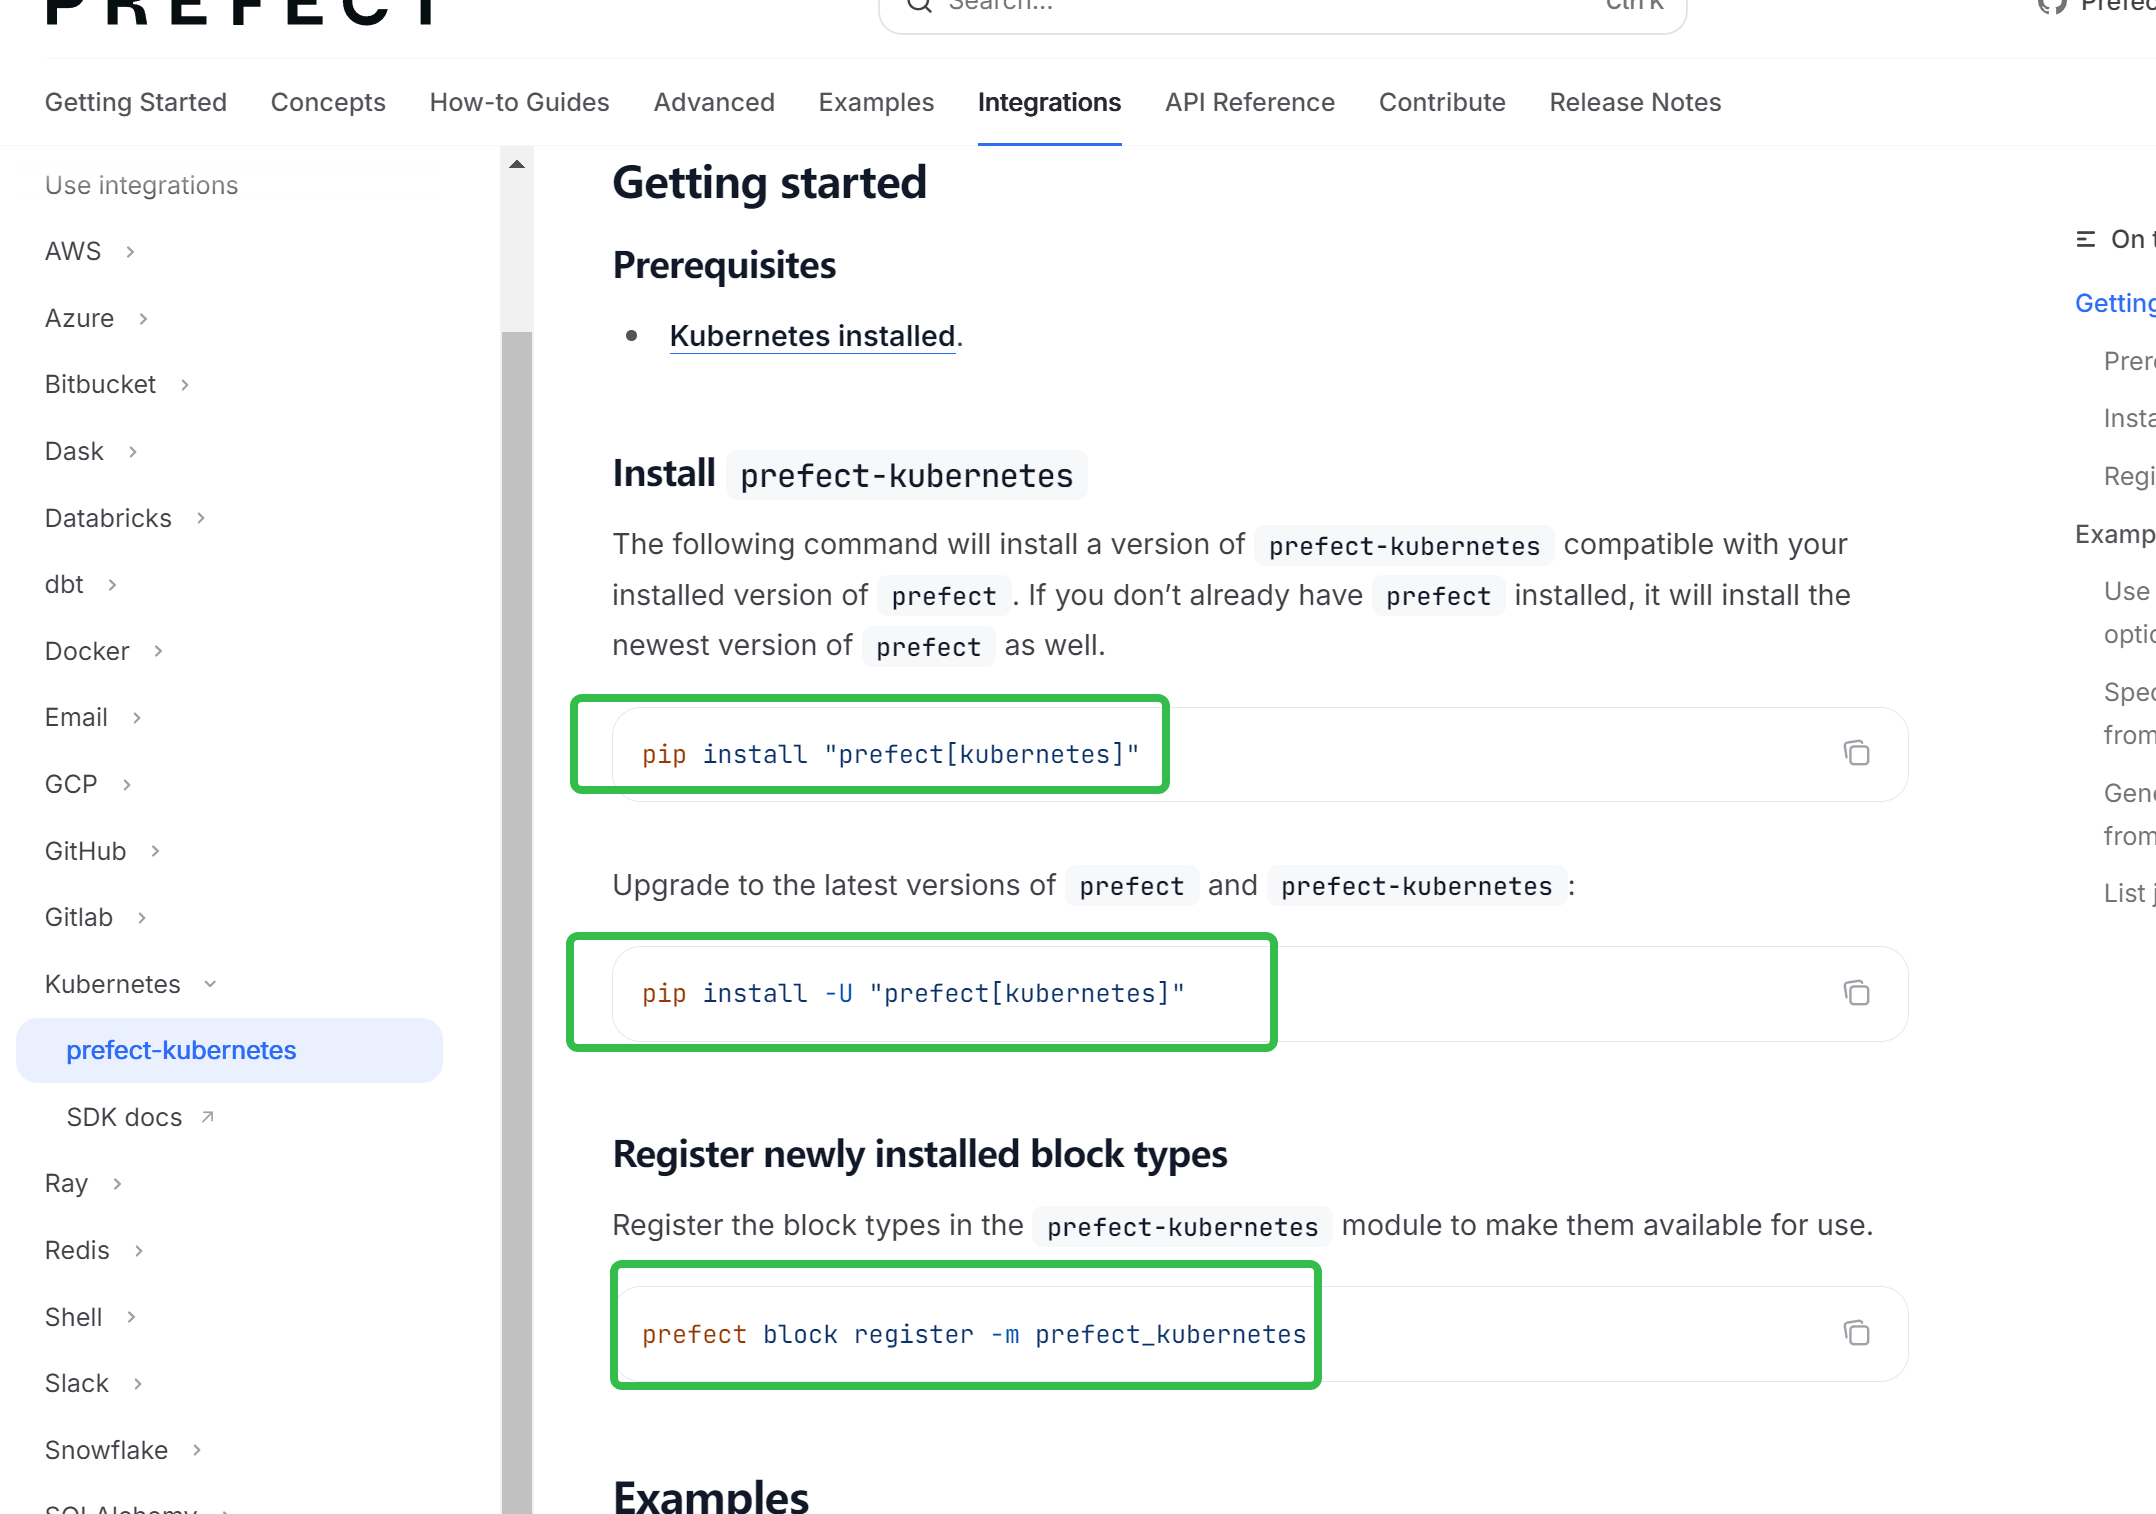The height and width of the screenshot is (1514, 2156).
Task: Expand the Snowflake sidebar section
Action: click(x=197, y=1450)
